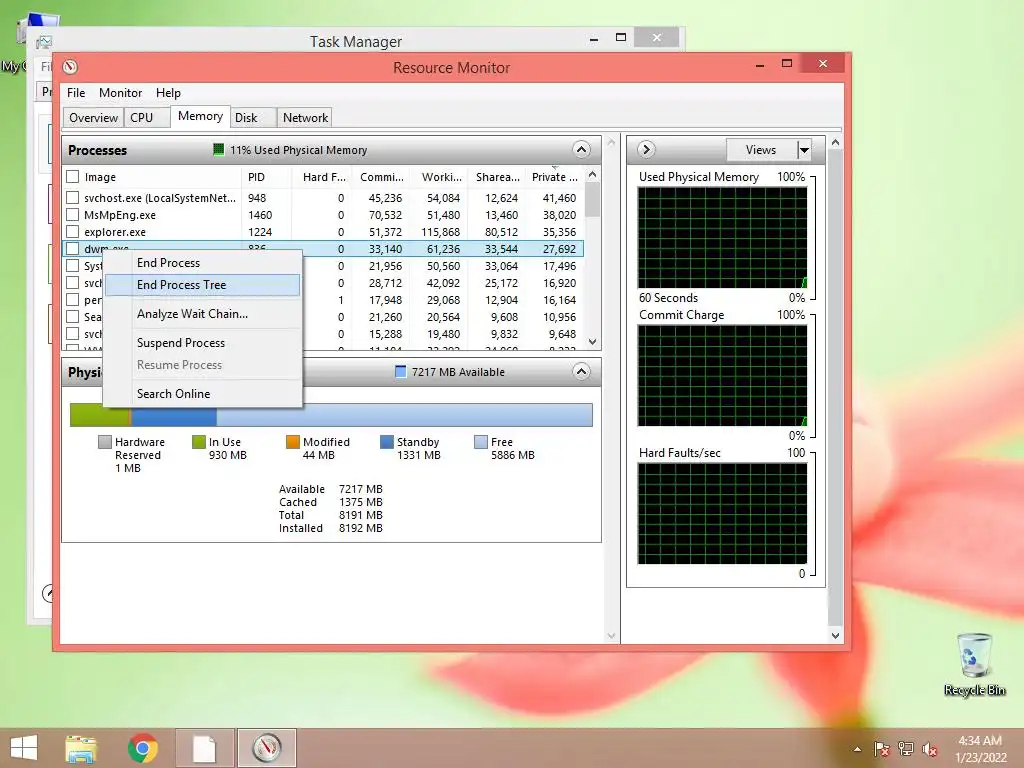The image size is (1024, 768).
Task: Click the Hardware Reserved legend swatch
Action: (104, 442)
